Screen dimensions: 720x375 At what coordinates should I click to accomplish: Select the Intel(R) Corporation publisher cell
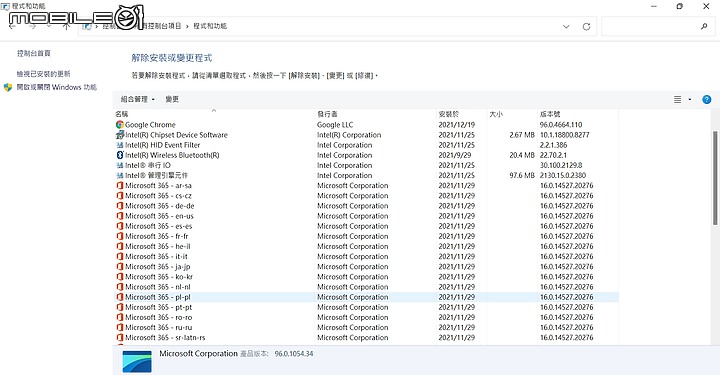(349, 134)
